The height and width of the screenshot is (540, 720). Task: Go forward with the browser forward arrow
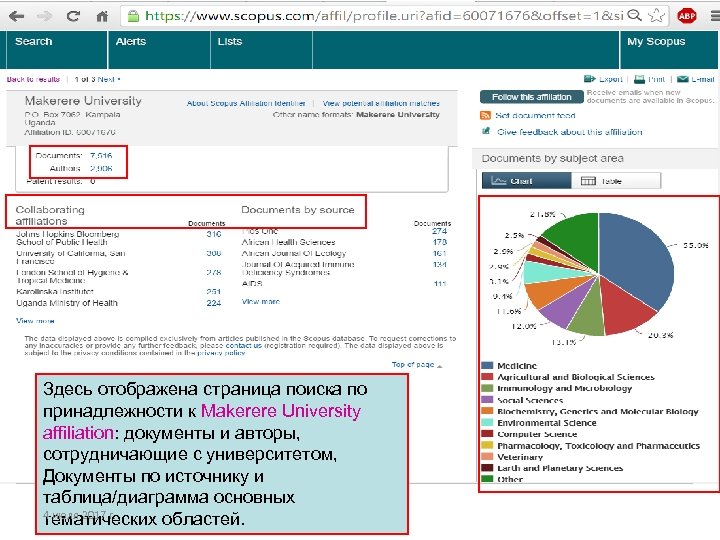tap(45, 17)
